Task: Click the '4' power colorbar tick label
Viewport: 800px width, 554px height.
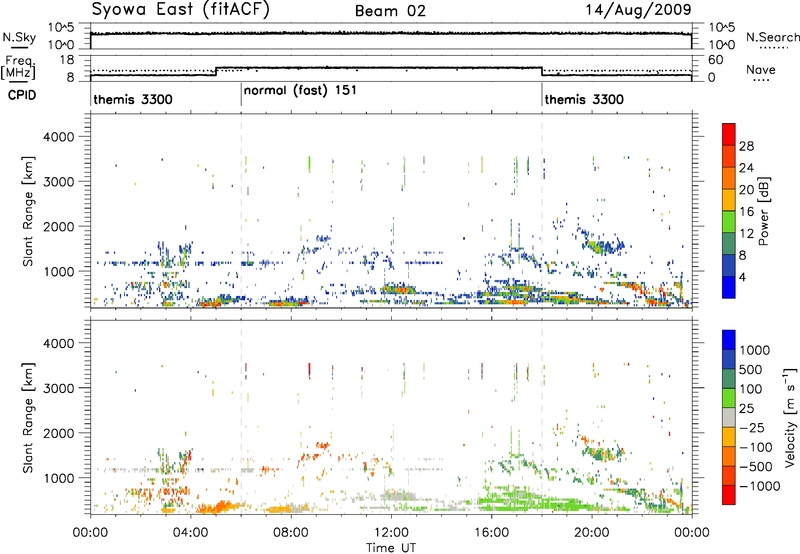Action: click(743, 278)
